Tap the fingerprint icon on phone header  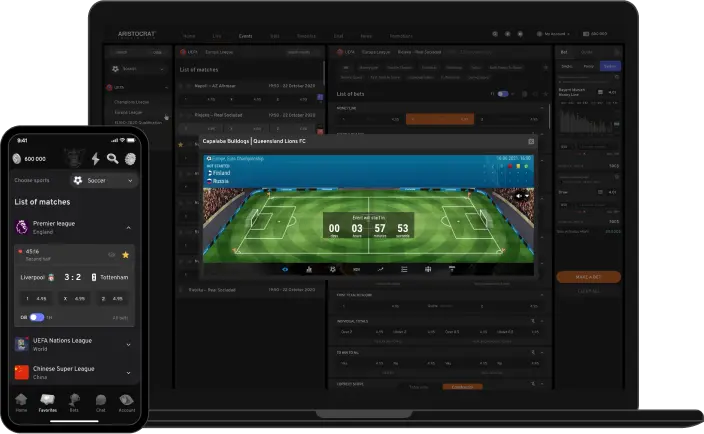pyautogui.click(x=130, y=159)
